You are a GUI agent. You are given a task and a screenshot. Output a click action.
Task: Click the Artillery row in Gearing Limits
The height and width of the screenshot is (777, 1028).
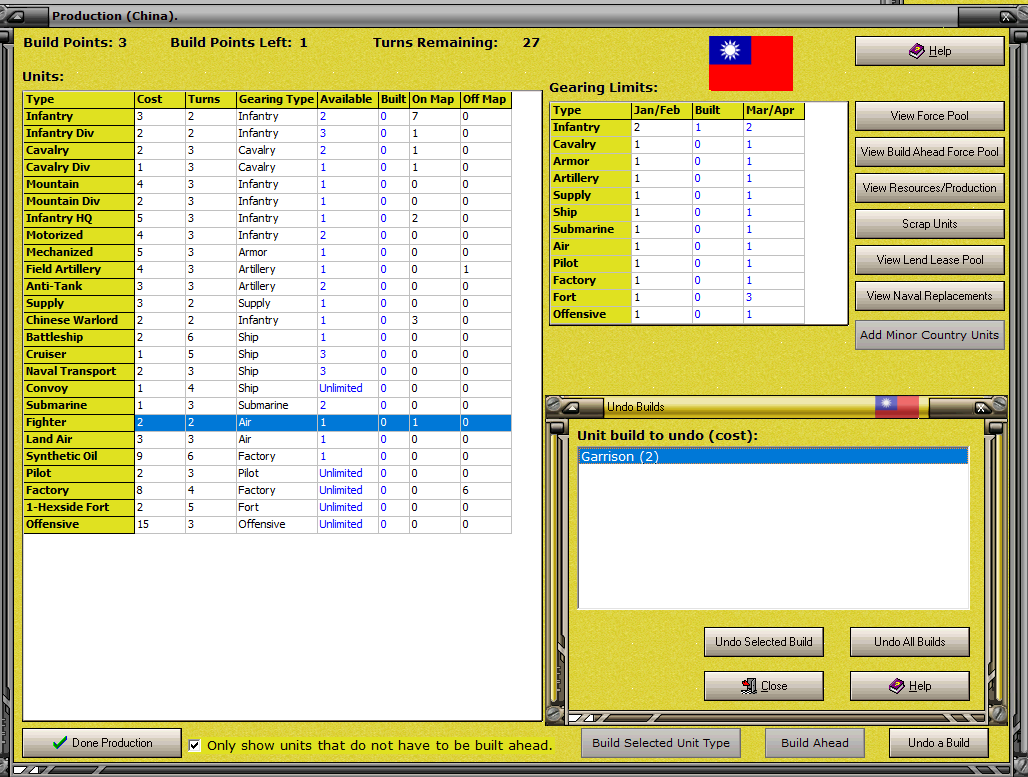coord(677,179)
